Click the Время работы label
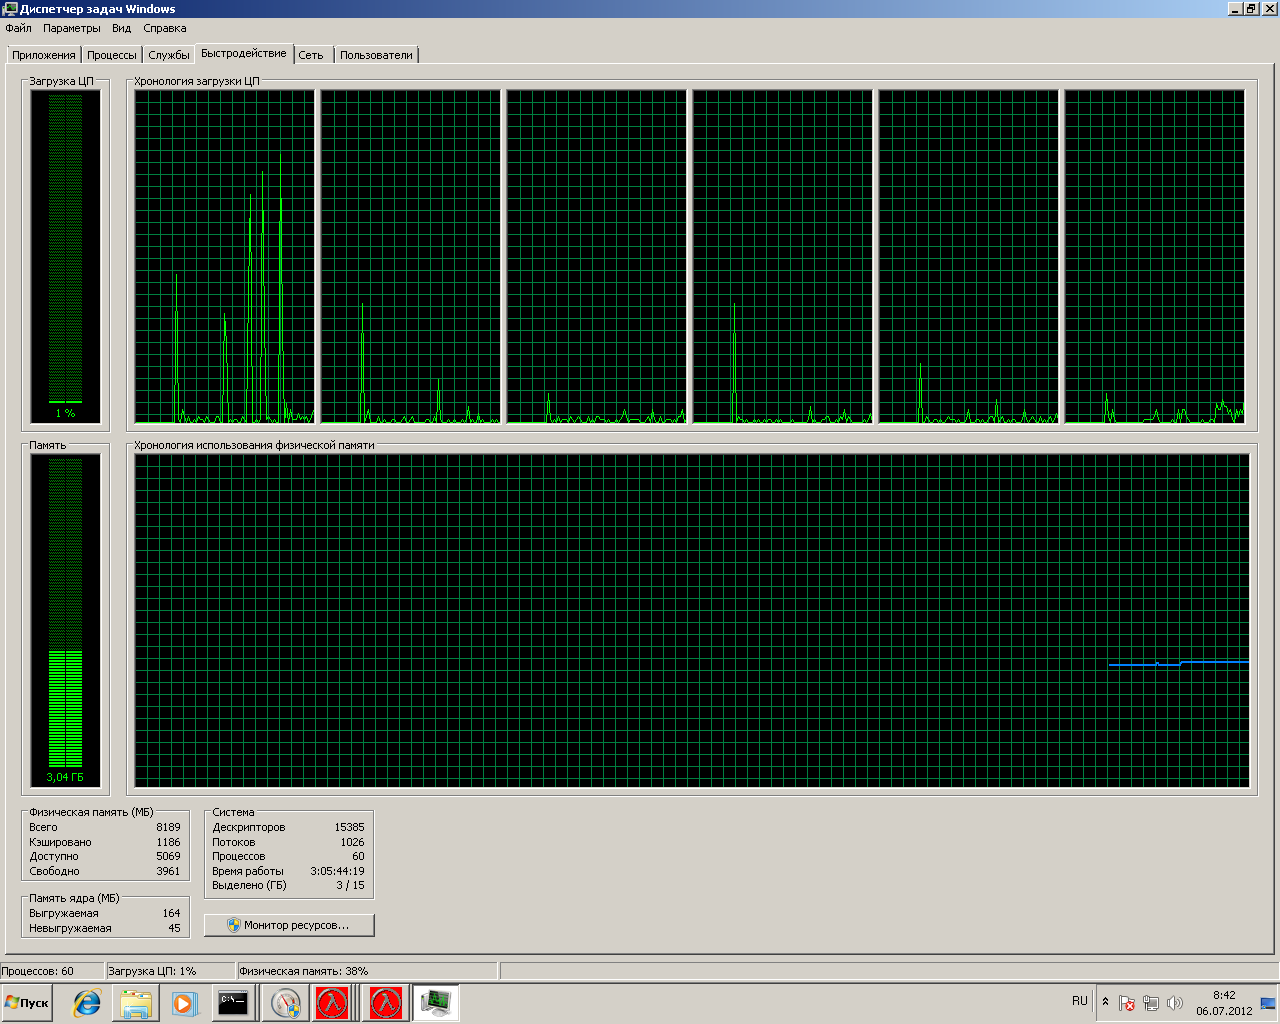1280x1024 pixels. tap(248, 871)
